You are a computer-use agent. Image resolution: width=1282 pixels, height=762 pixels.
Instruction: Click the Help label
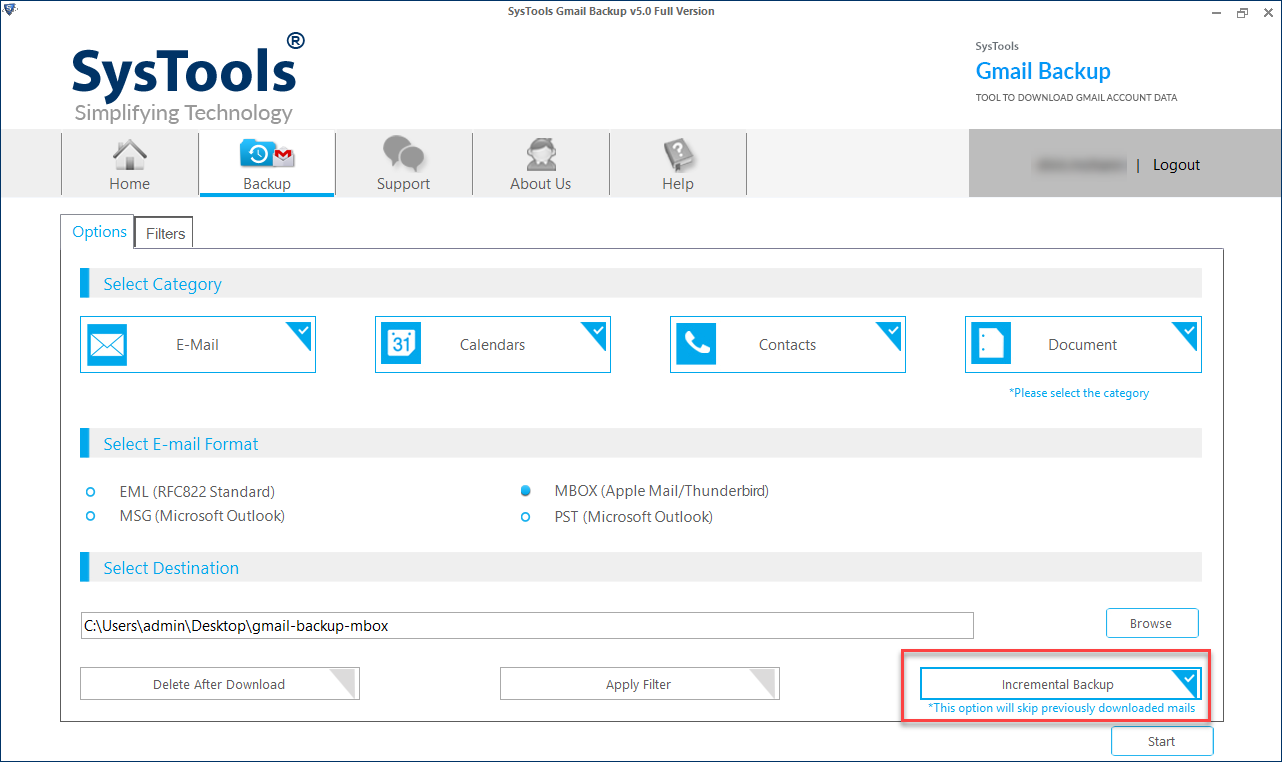[678, 184]
